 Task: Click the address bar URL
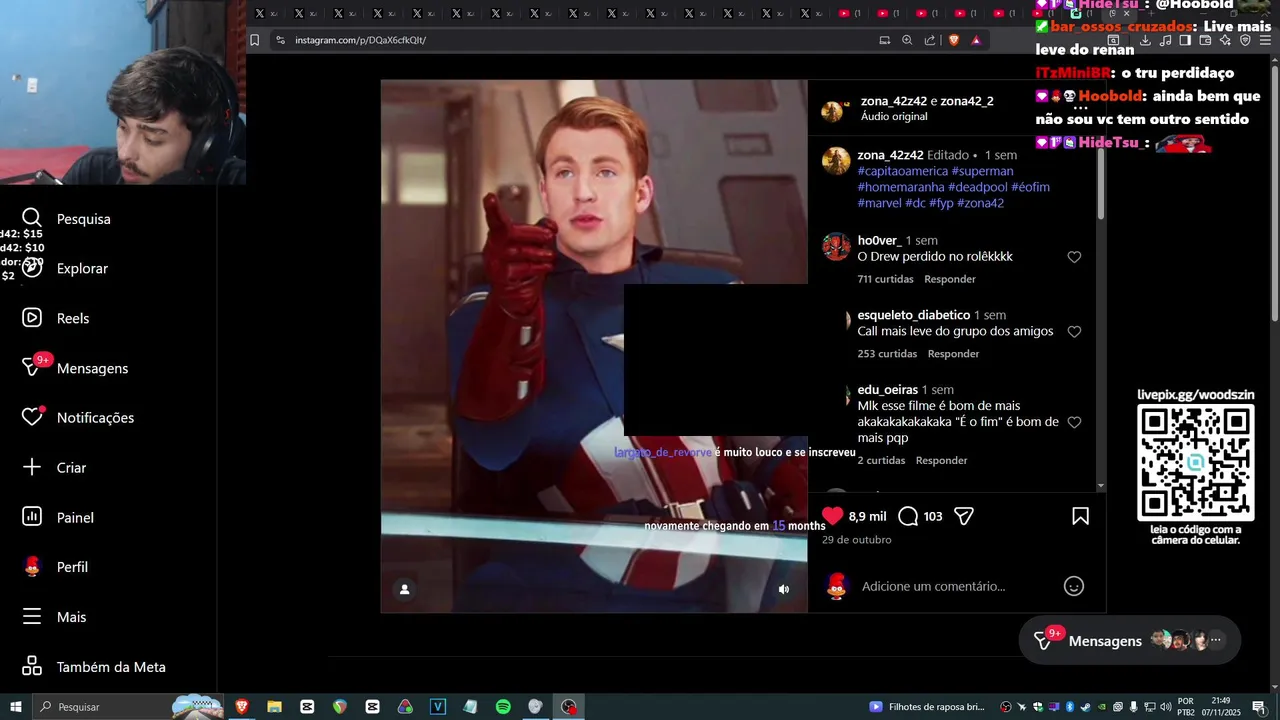360,40
